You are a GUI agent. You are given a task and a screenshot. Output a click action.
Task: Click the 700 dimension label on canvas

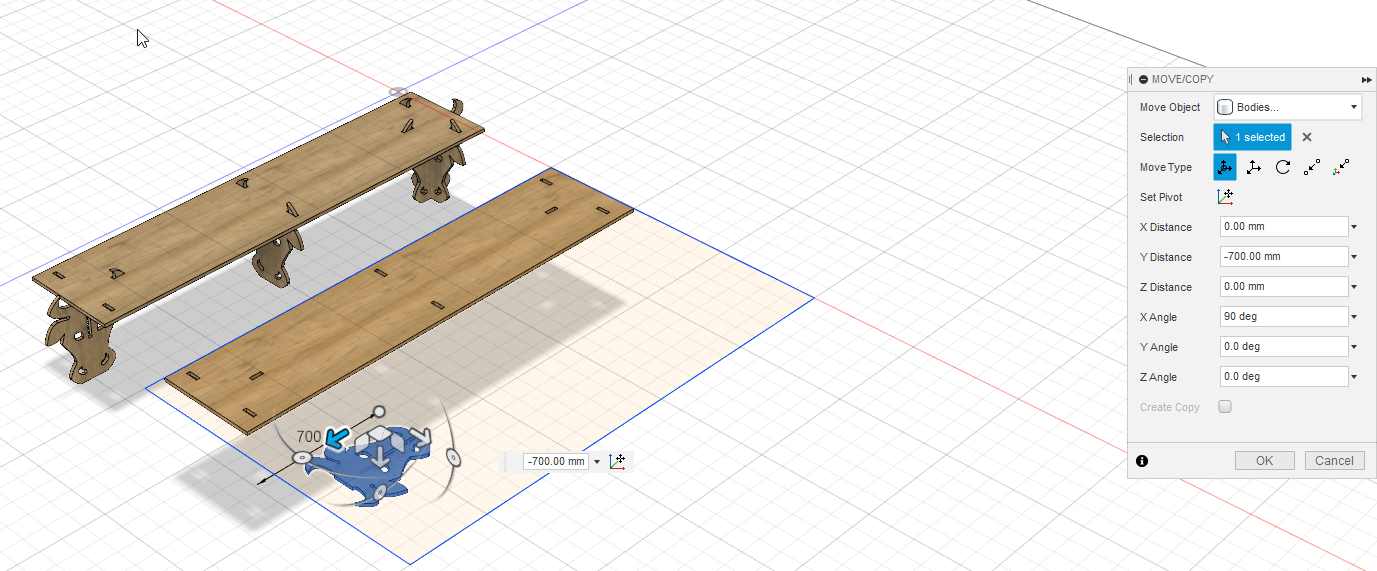click(x=309, y=437)
